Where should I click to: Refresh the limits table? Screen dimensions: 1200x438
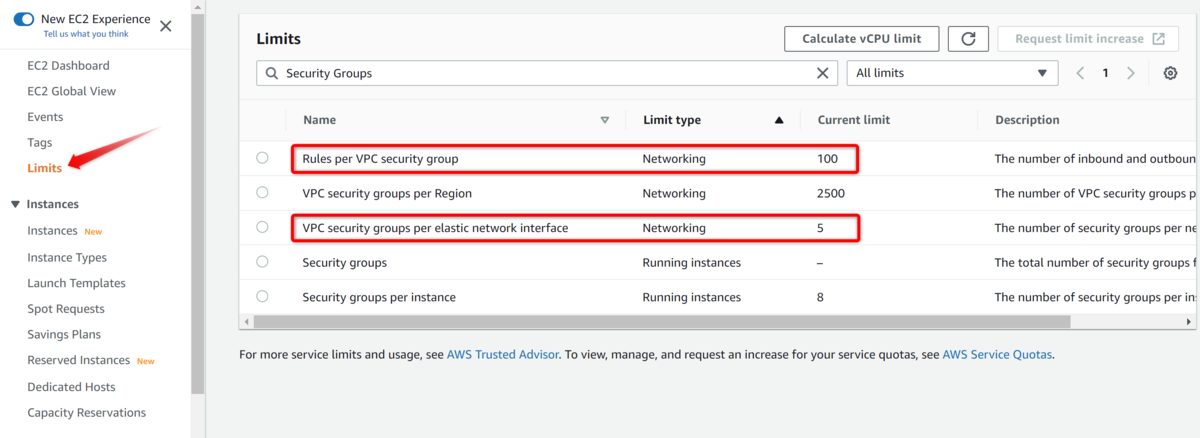(x=968, y=39)
